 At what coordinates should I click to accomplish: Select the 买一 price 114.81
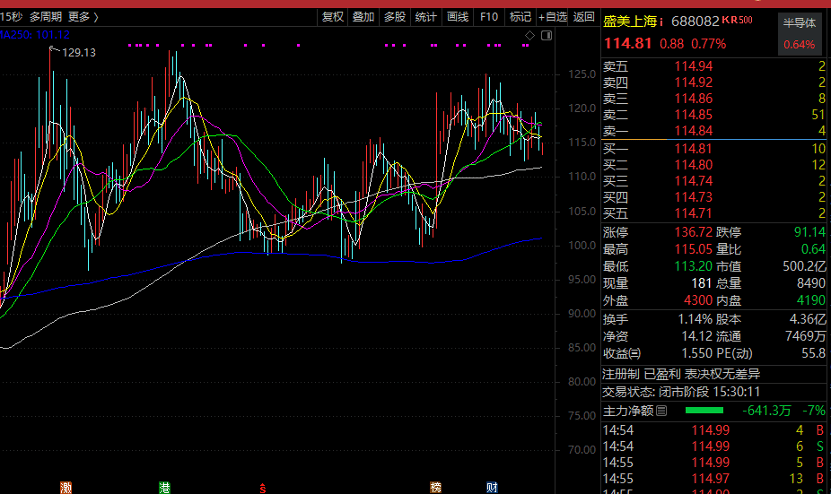(694, 149)
